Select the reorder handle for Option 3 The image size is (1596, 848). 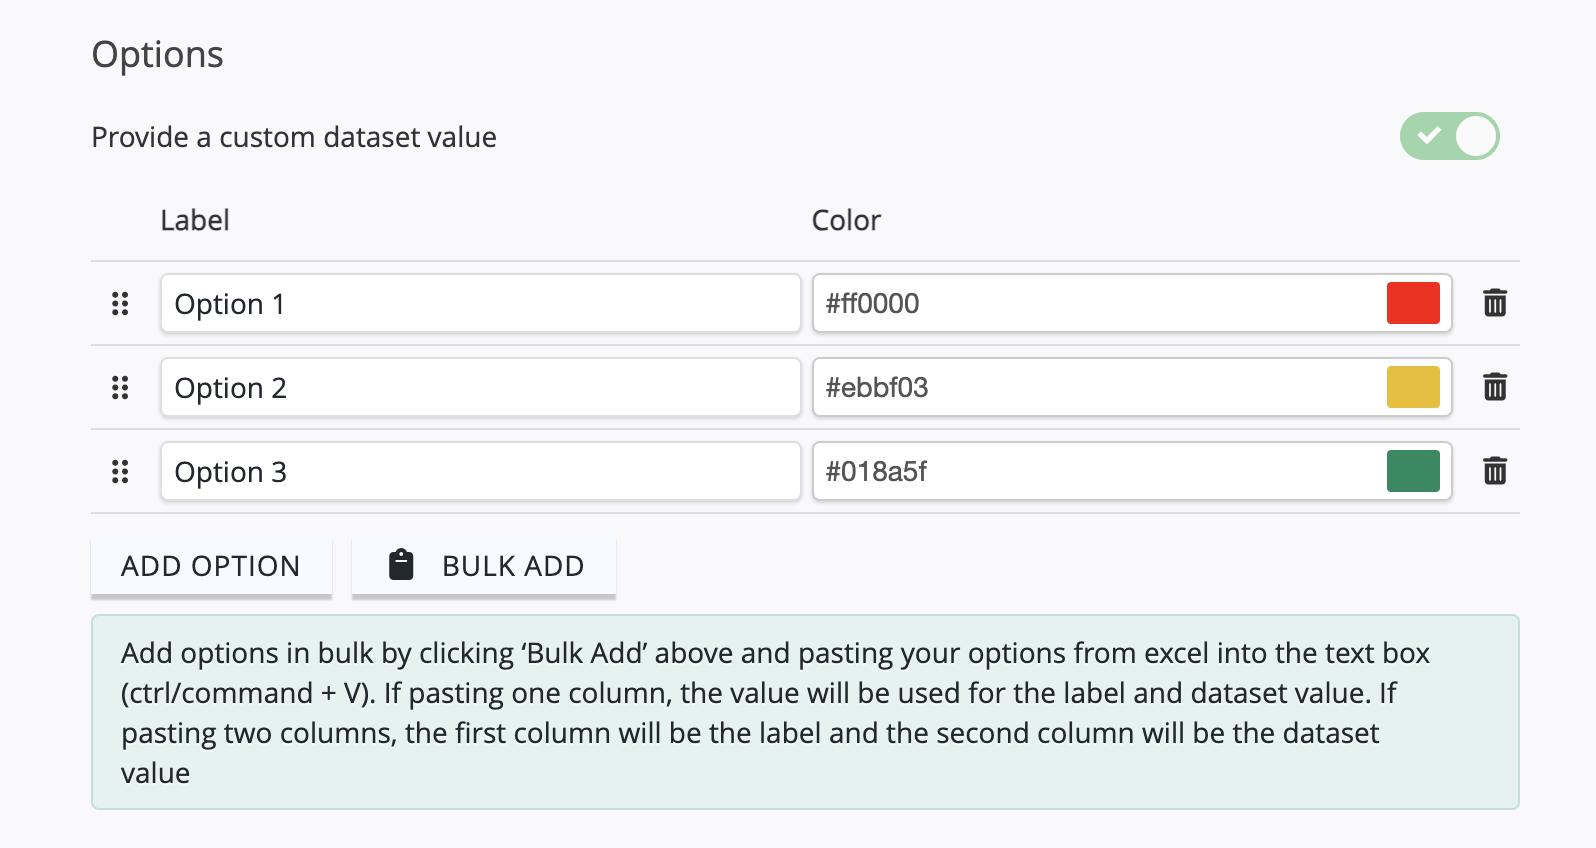(120, 471)
